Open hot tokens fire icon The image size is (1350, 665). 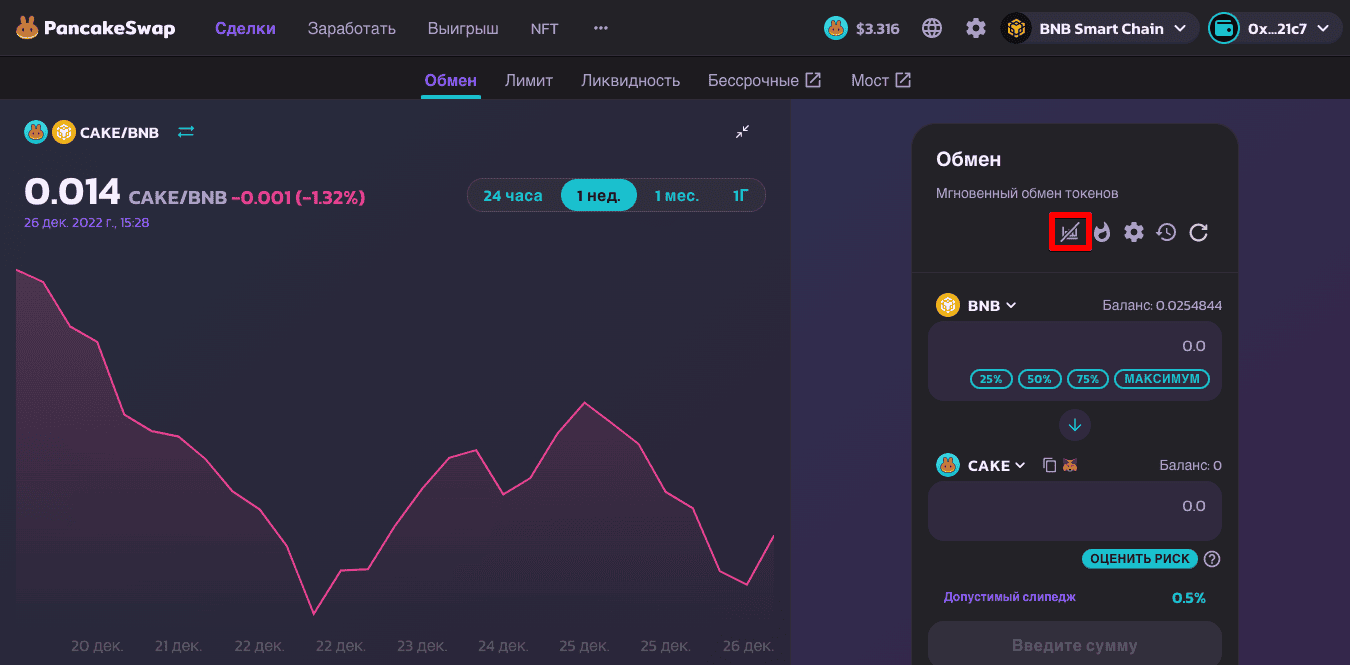[x=1102, y=232]
